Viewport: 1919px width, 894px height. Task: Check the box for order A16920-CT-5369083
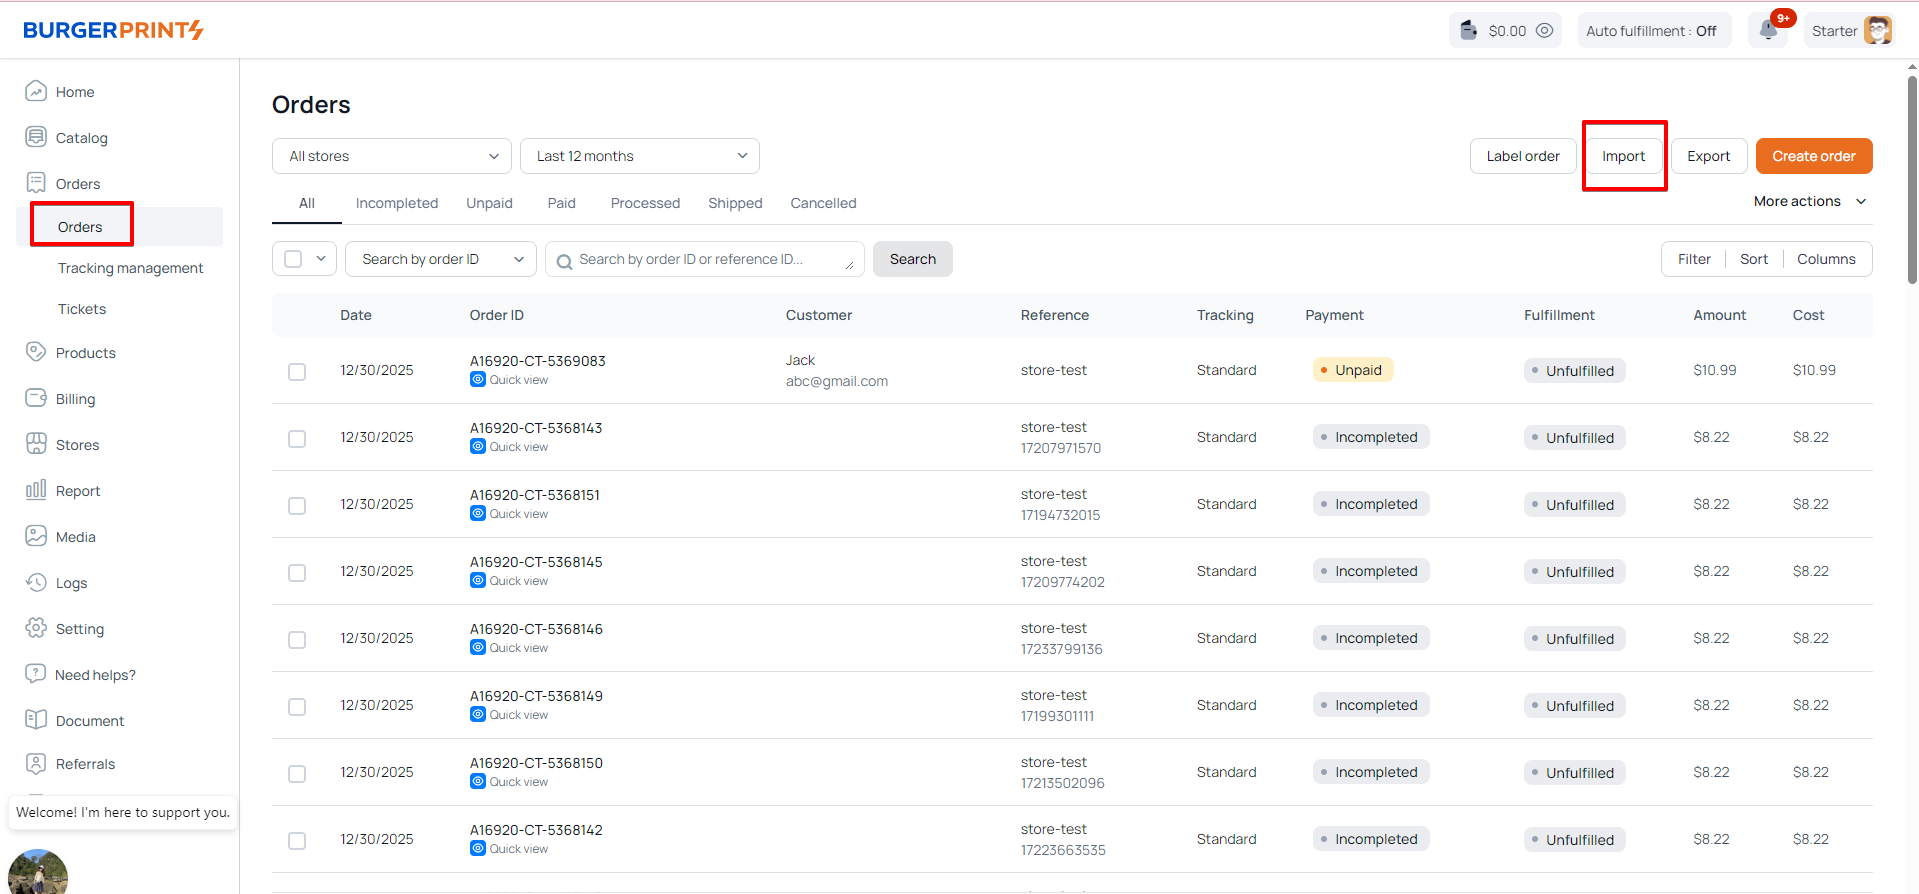[297, 371]
